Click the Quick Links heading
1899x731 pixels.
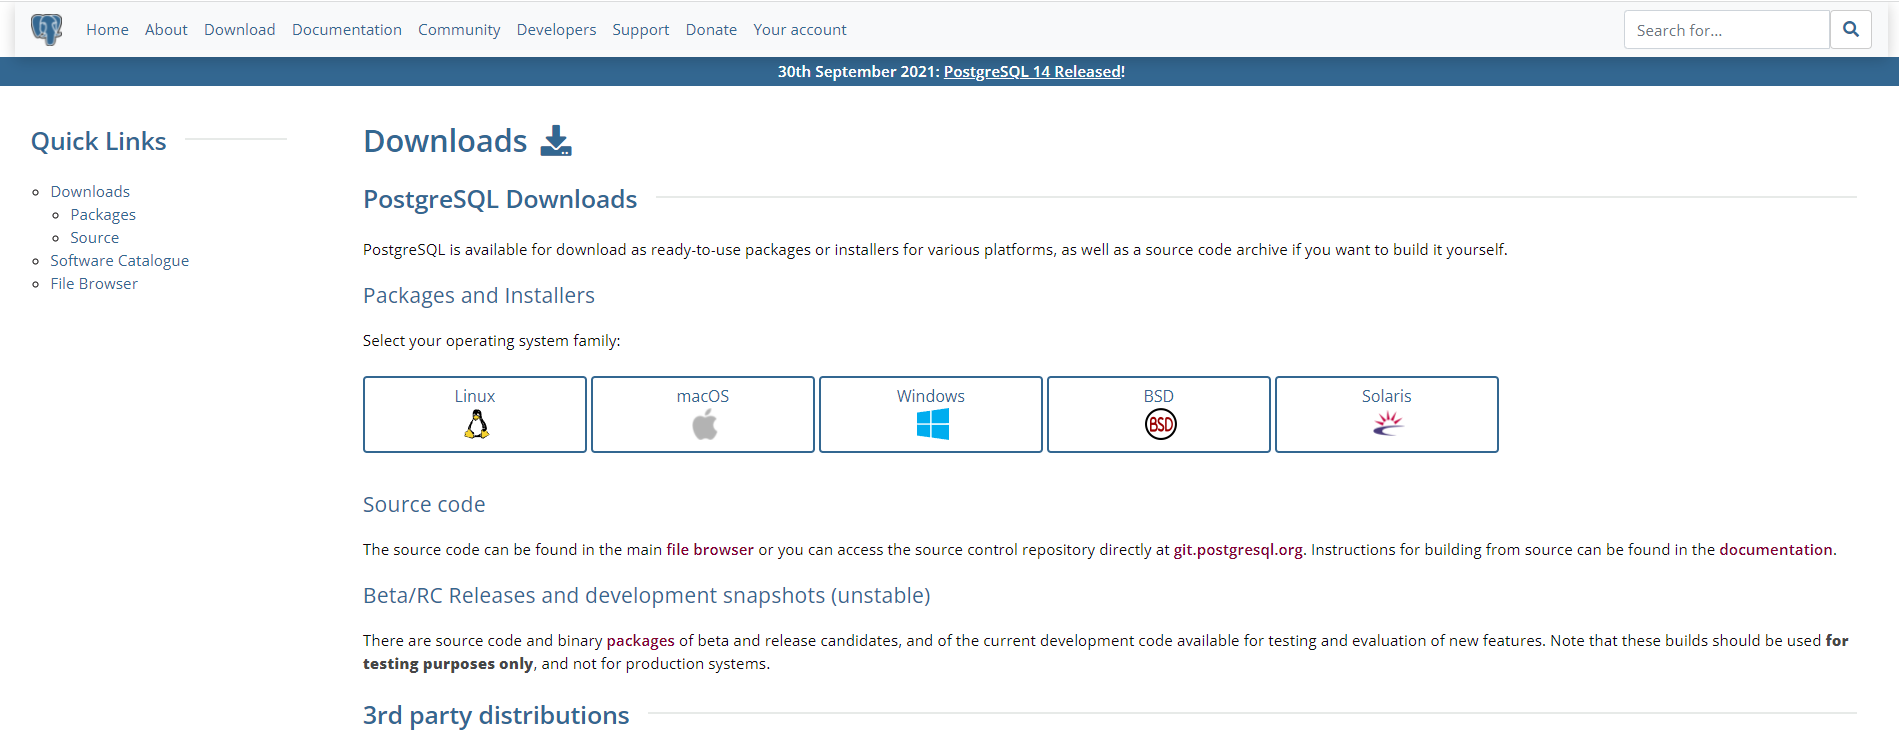[x=99, y=141]
